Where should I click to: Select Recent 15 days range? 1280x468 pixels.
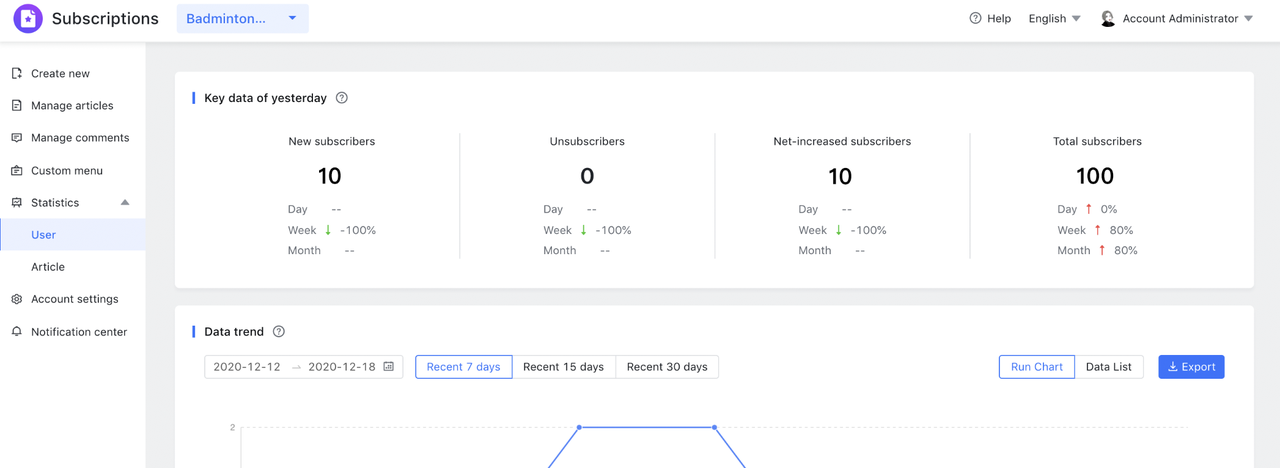(x=563, y=367)
